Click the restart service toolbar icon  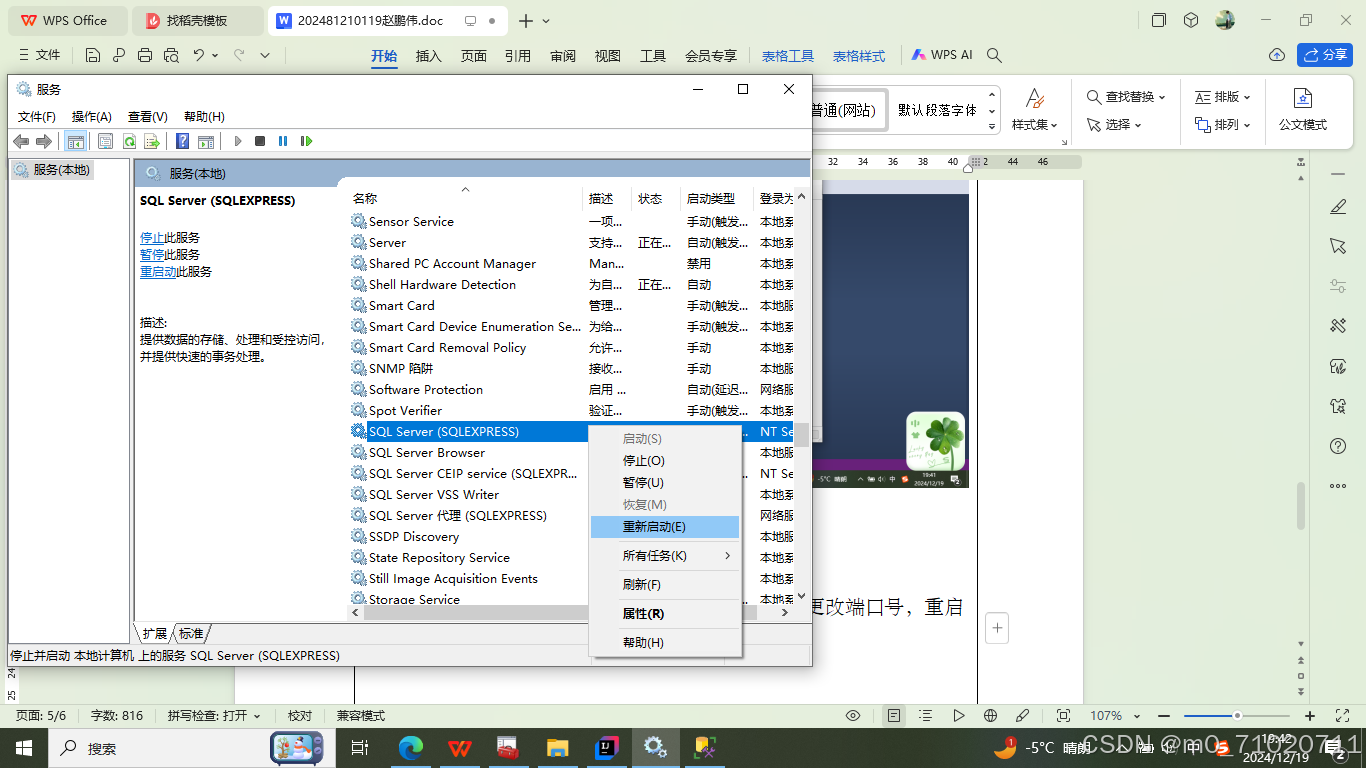pos(306,141)
